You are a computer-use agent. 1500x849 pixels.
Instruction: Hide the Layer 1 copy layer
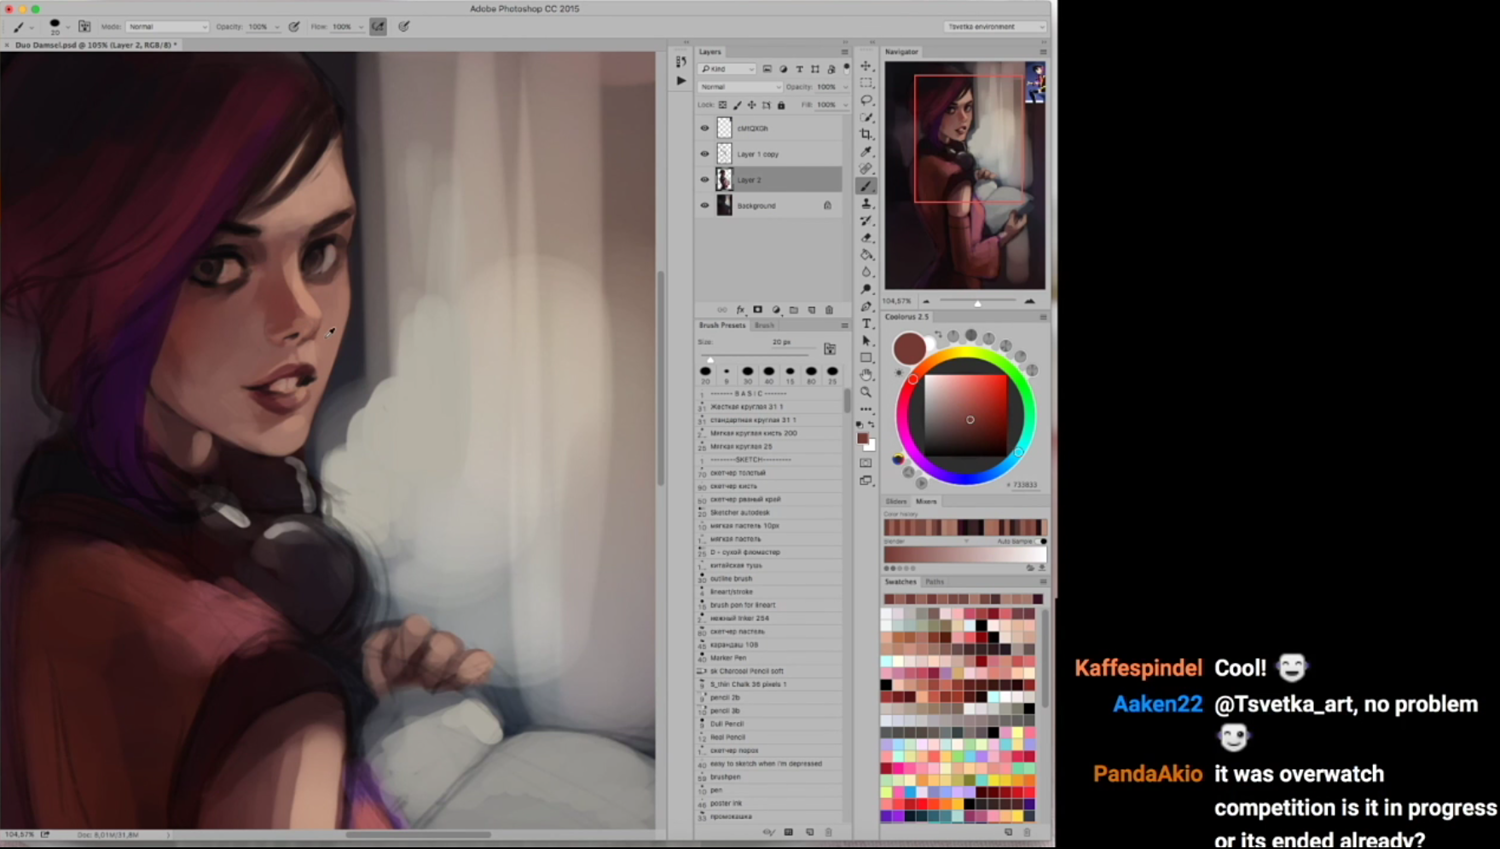click(704, 154)
